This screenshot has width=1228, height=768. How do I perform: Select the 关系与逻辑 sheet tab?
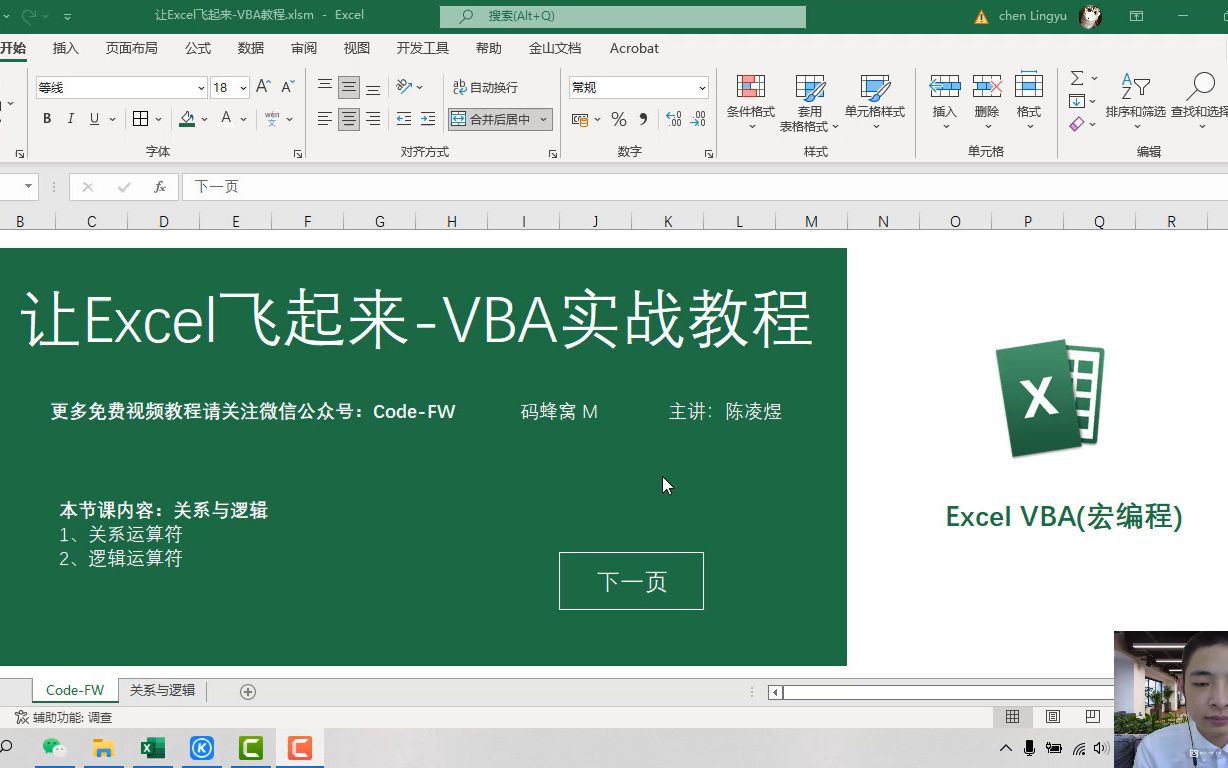pos(162,690)
